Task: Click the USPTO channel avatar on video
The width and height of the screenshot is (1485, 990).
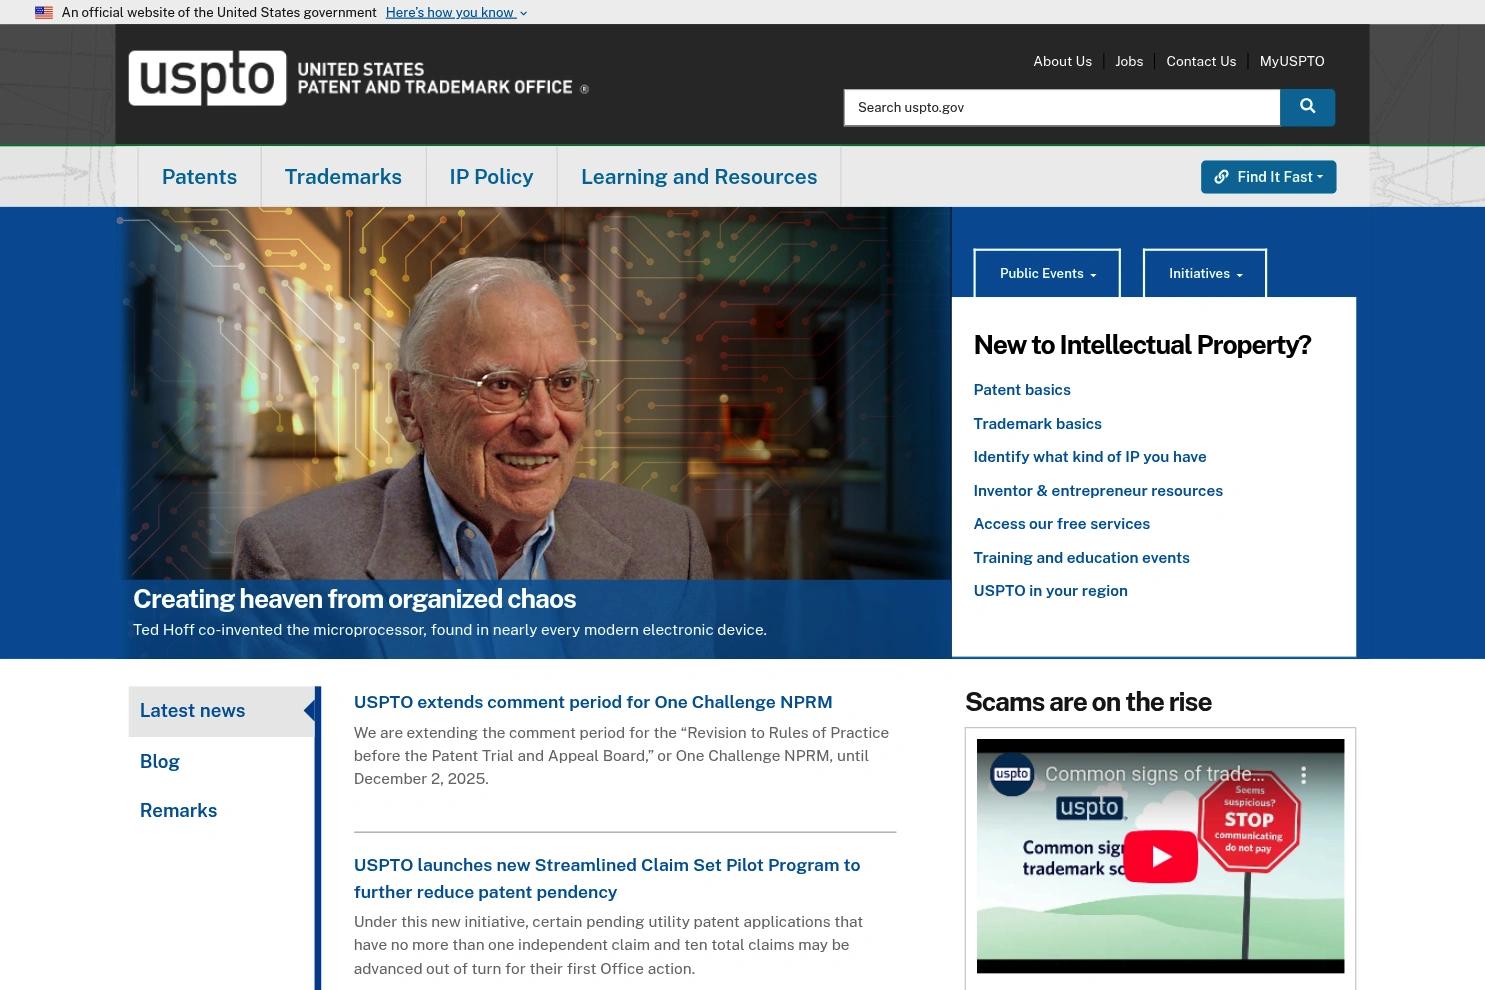Action: point(1012,774)
